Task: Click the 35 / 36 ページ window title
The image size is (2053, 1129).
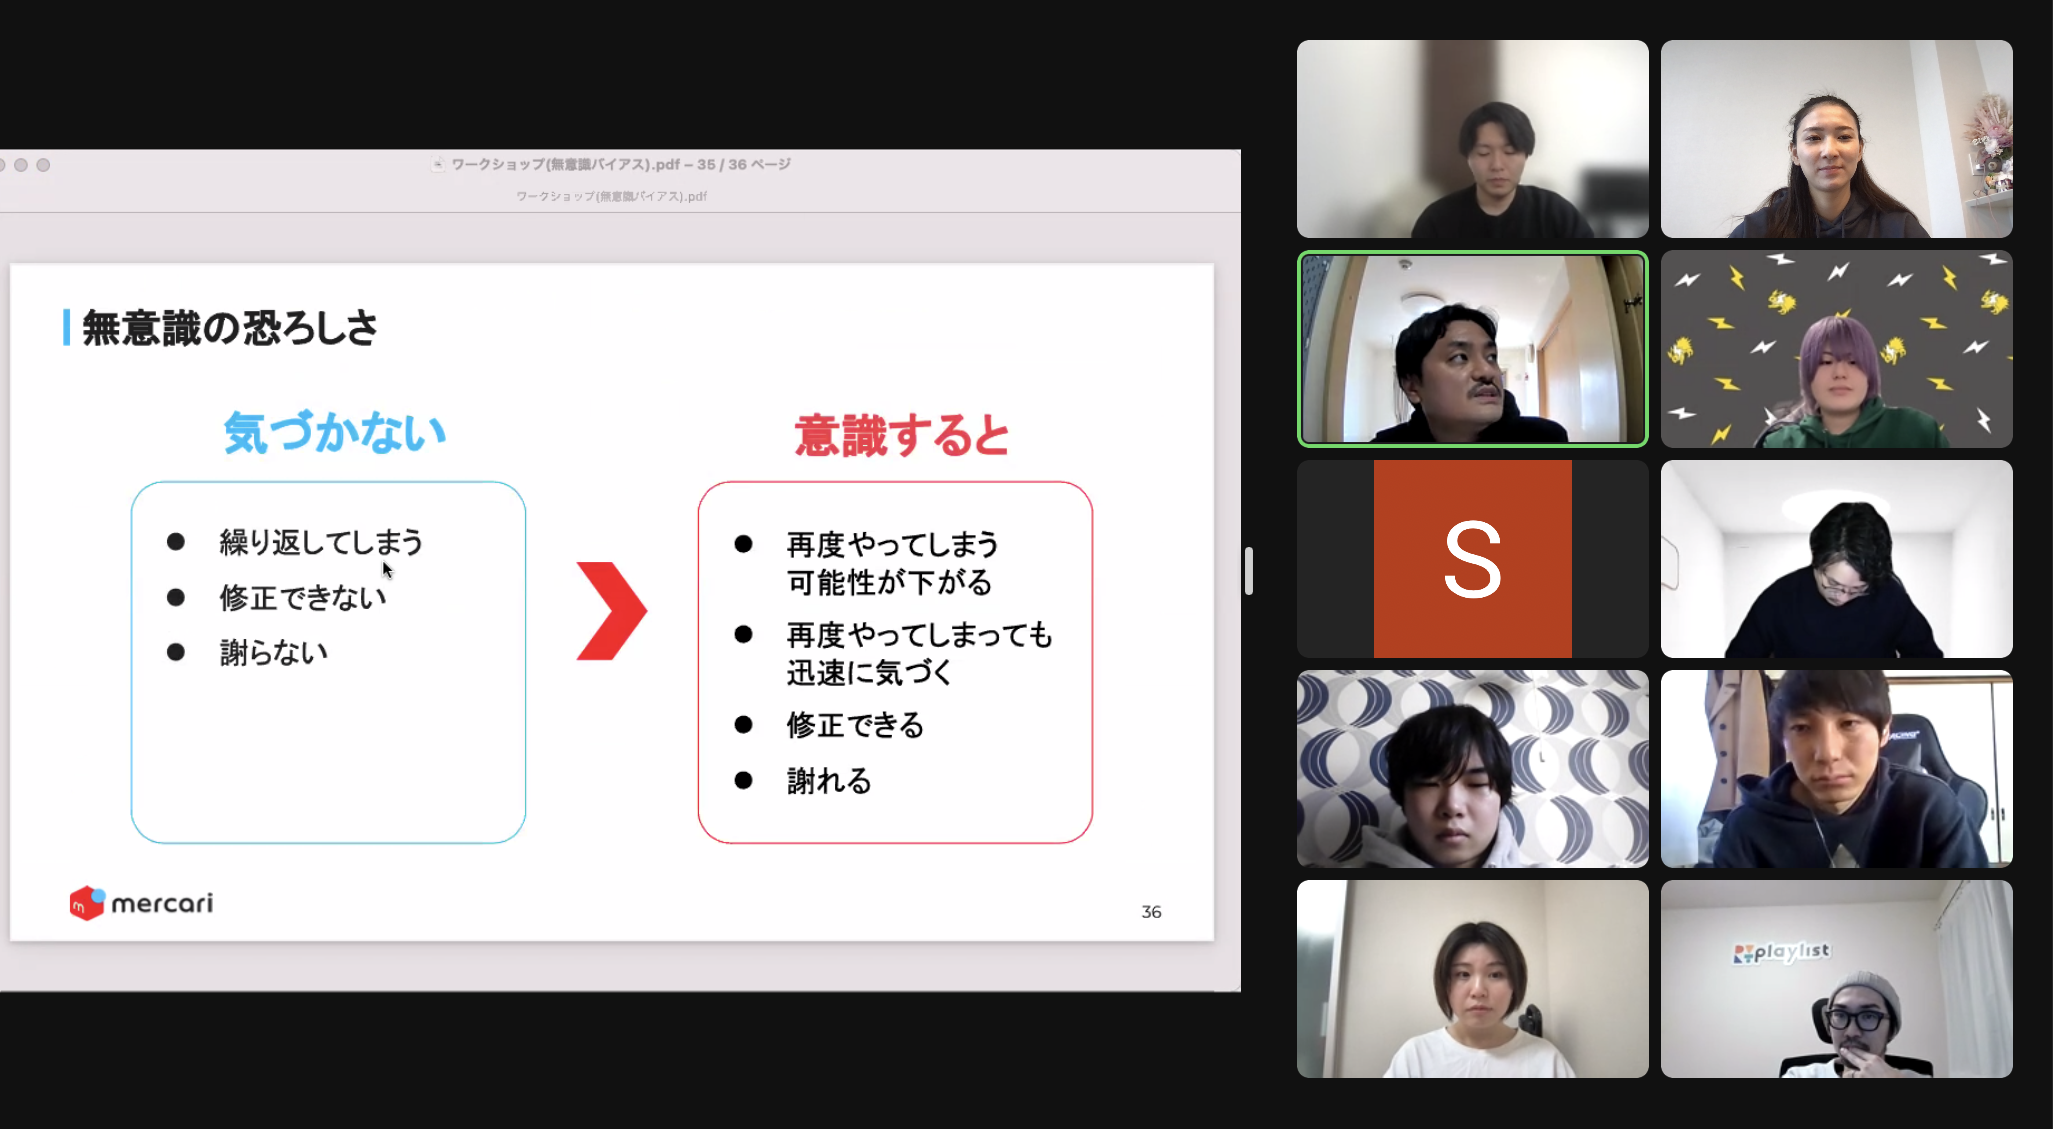Action: [x=744, y=164]
